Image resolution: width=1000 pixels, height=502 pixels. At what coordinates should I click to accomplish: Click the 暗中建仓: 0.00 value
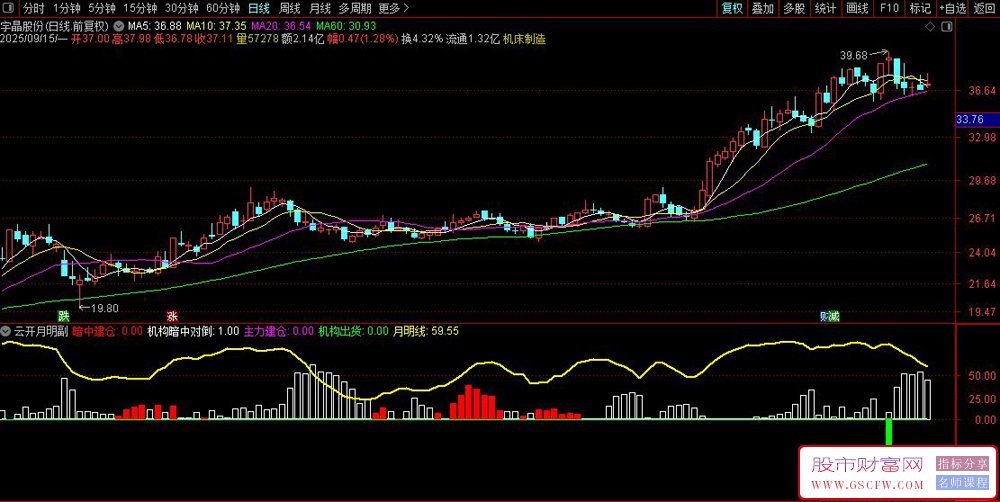point(107,331)
